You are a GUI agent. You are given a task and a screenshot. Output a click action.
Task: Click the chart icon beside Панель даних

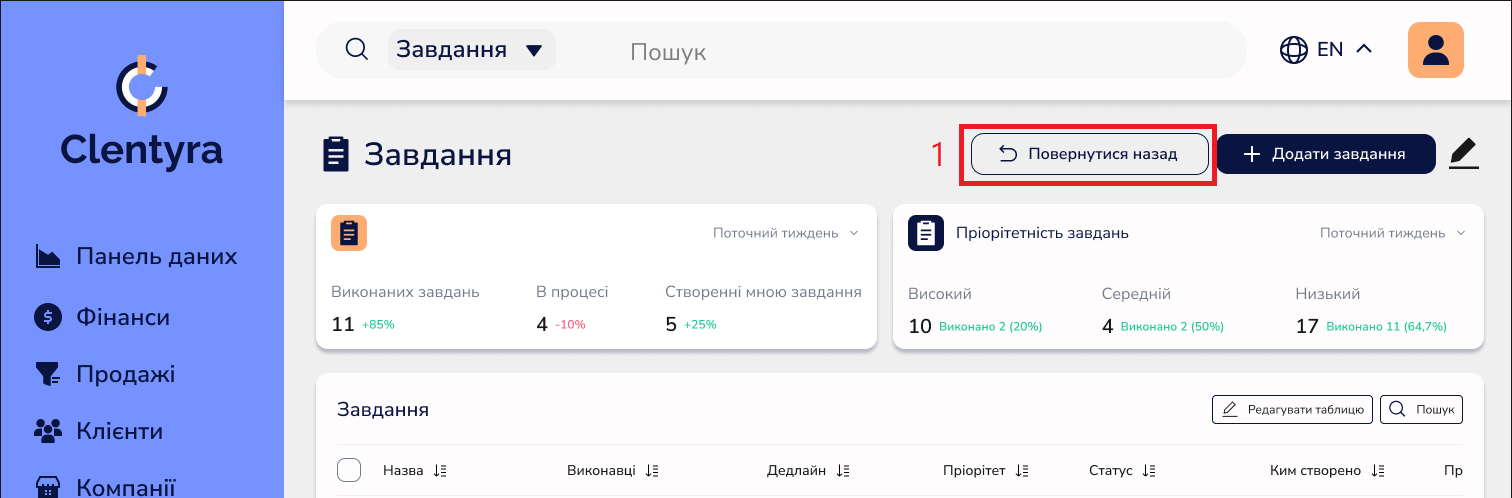tap(48, 257)
